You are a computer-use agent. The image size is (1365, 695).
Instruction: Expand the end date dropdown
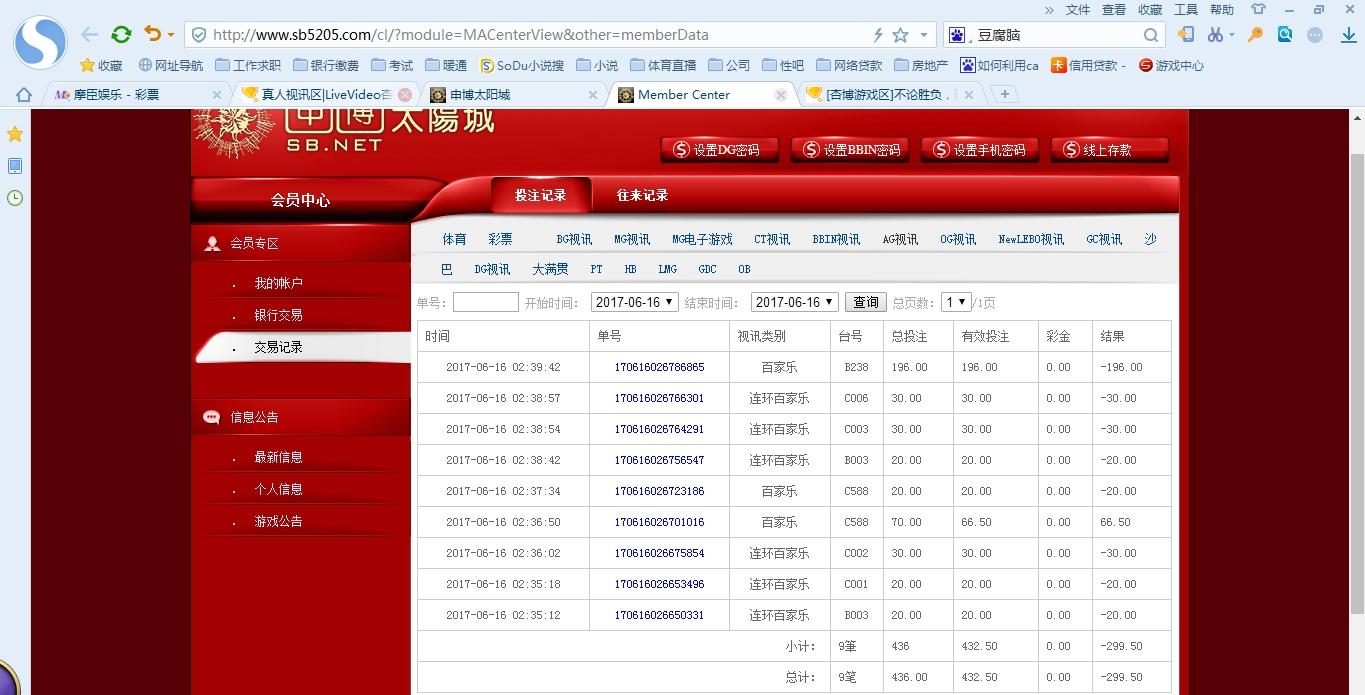pos(795,302)
